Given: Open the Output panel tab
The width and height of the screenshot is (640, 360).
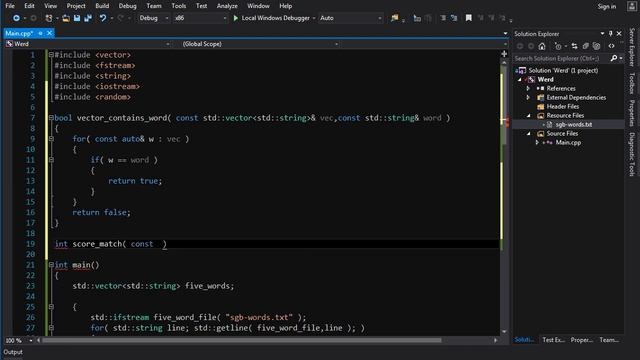Looking at the screenshot, I should (13, 352).
